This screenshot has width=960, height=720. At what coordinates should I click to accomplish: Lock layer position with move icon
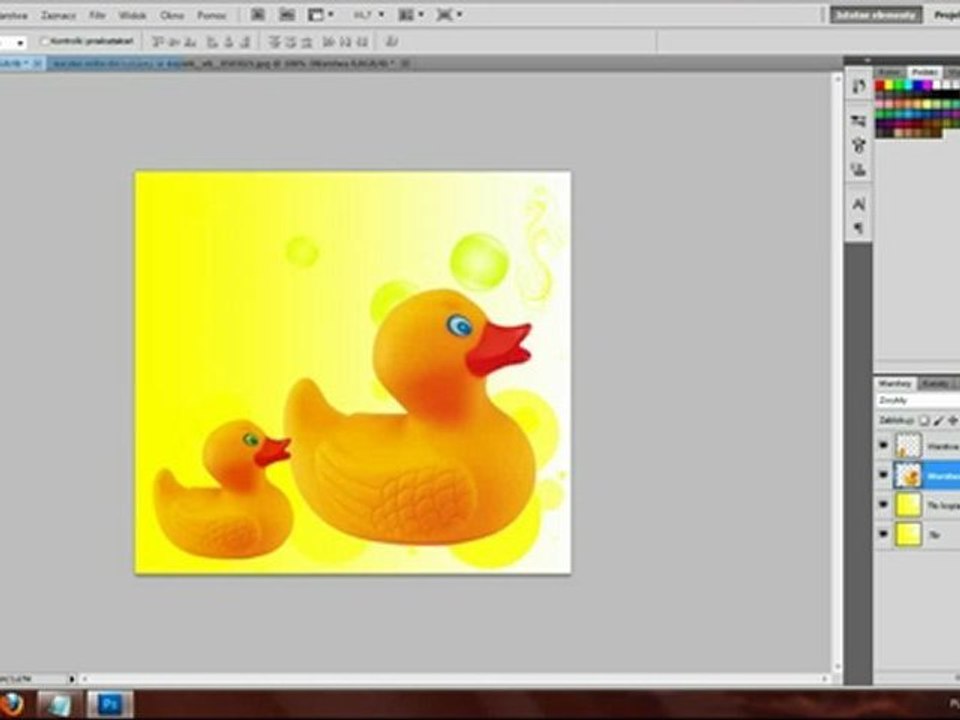[952, 421]
